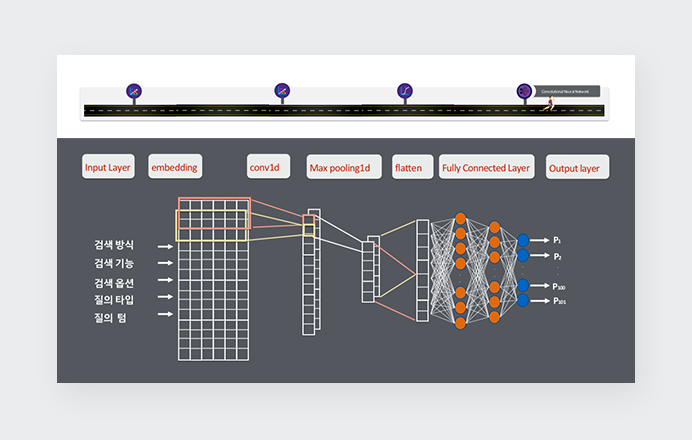The height and width of the screenshot is (440, 692).
Task: Click the arrow next to 검색 방식
Action: 165,246
